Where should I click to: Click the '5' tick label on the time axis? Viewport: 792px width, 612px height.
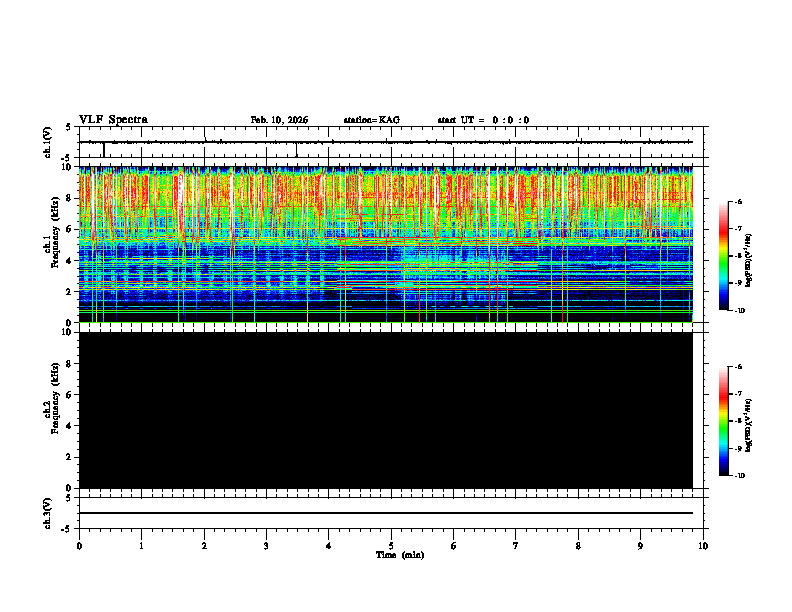point(391,546)
